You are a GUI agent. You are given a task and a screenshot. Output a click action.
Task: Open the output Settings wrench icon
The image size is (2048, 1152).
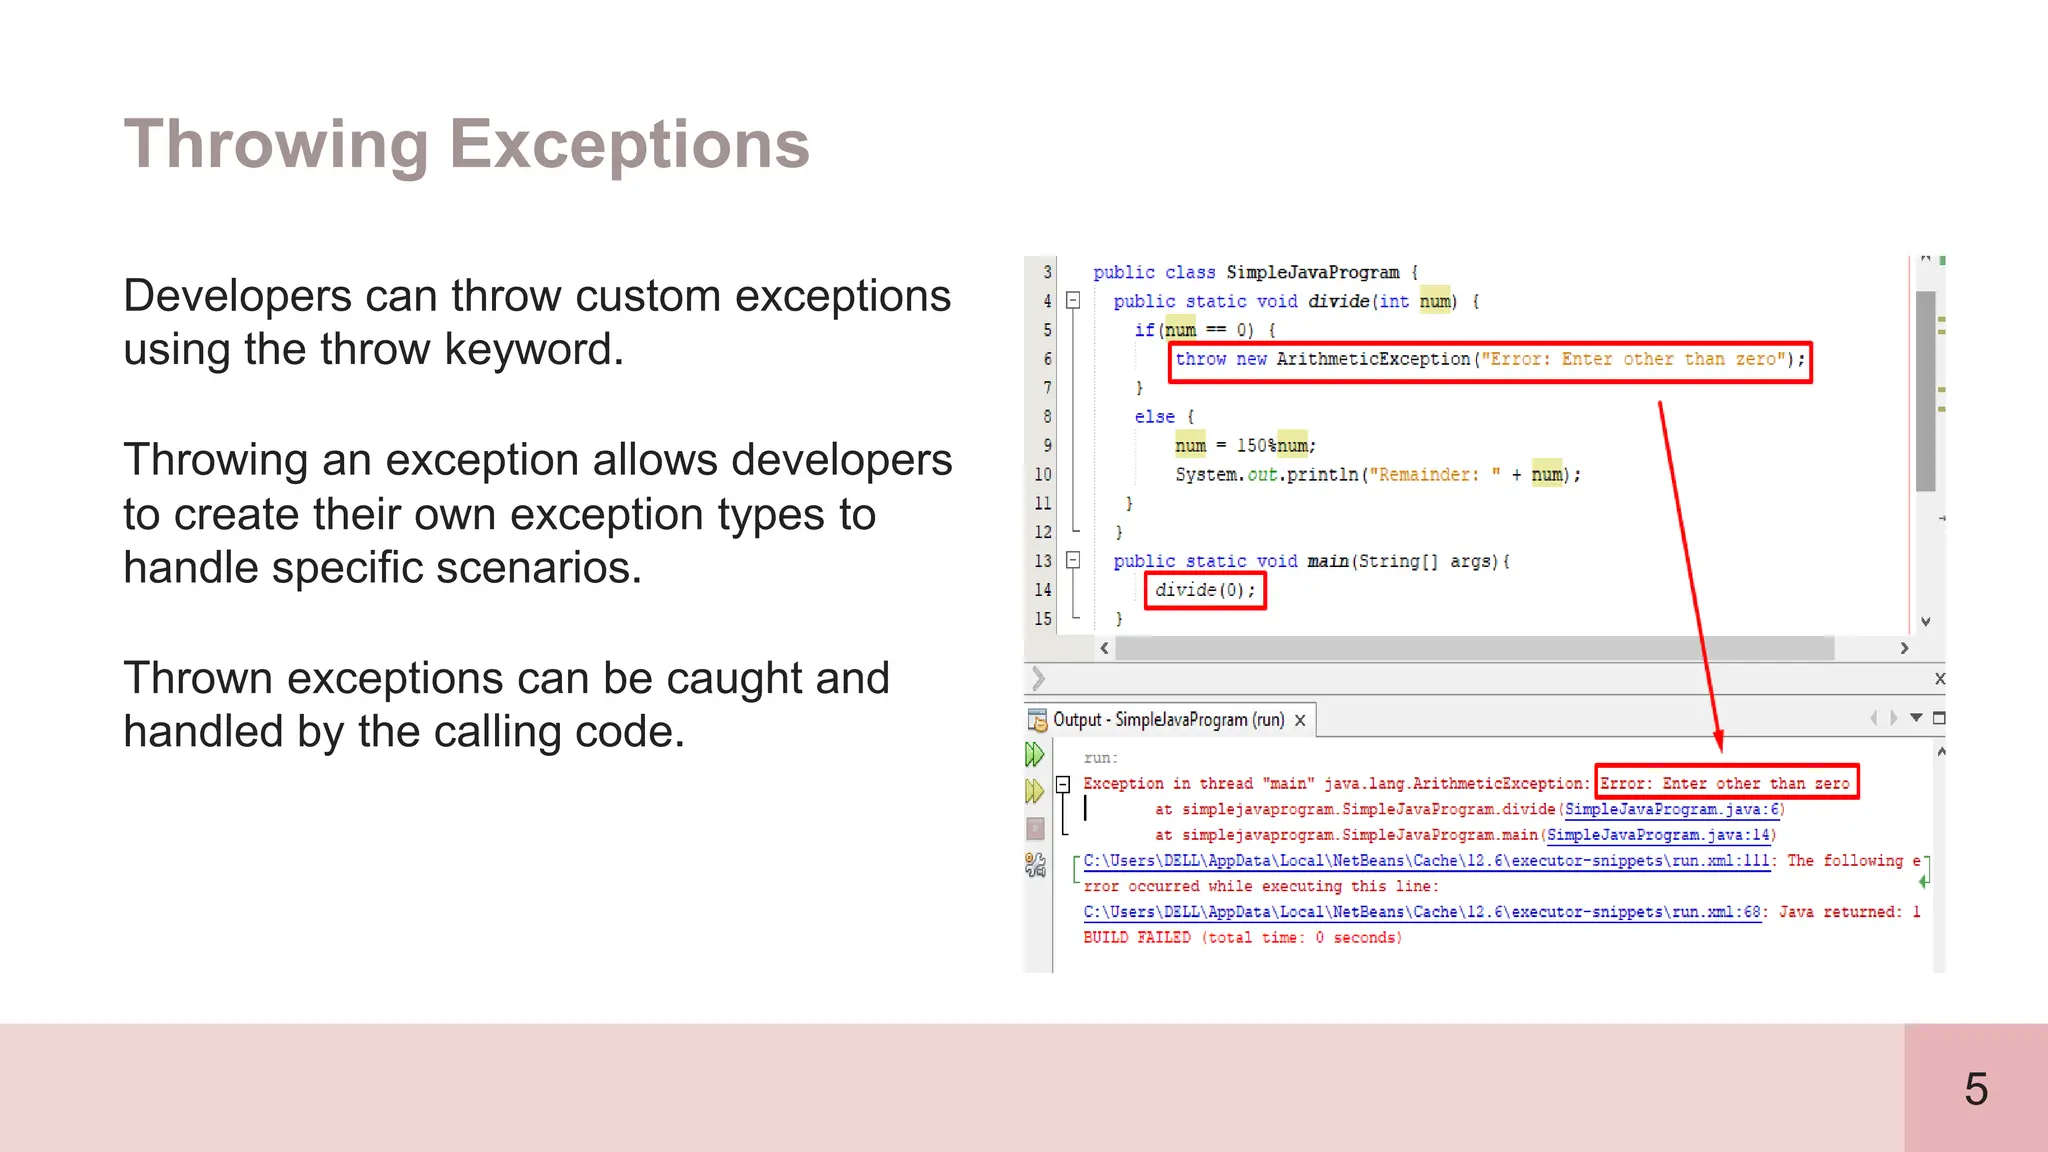[1035, 865]
